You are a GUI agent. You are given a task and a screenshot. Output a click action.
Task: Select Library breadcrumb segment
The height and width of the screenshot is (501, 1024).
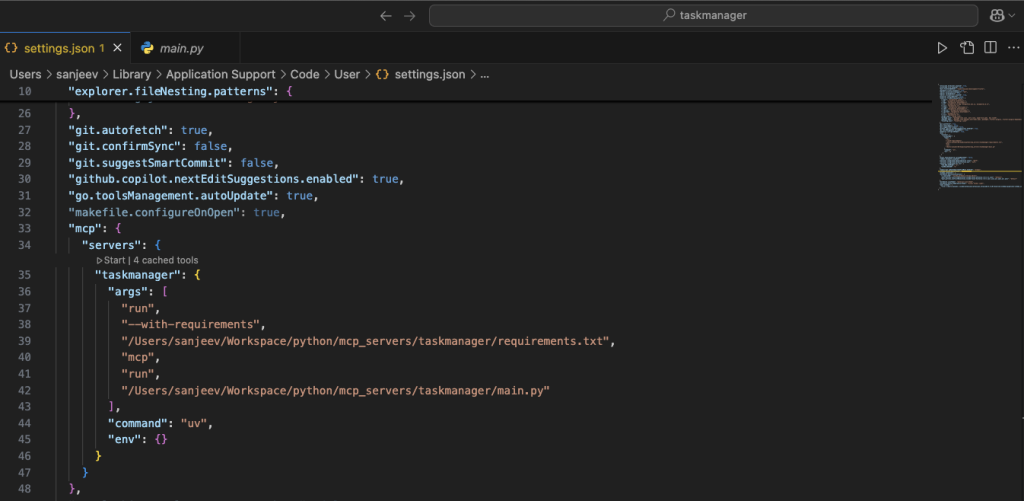coord(132,74)
